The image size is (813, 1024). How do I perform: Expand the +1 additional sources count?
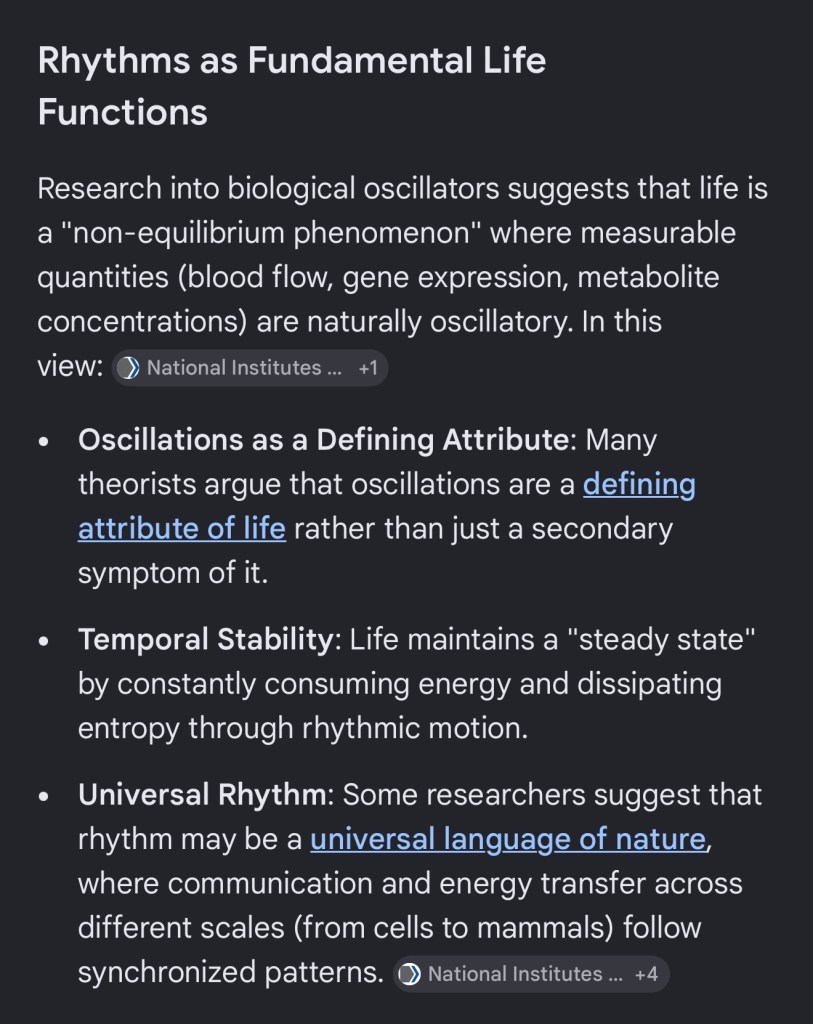[367, 368]
